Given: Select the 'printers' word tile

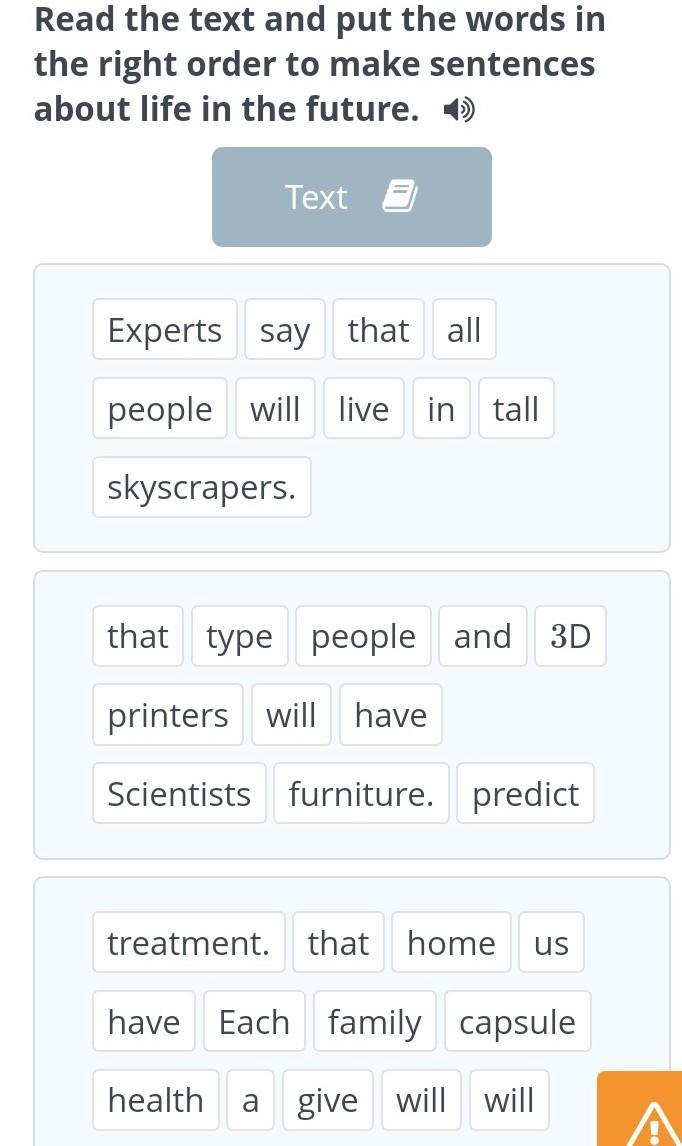Looking at the screenshot, I should (168, 715).
